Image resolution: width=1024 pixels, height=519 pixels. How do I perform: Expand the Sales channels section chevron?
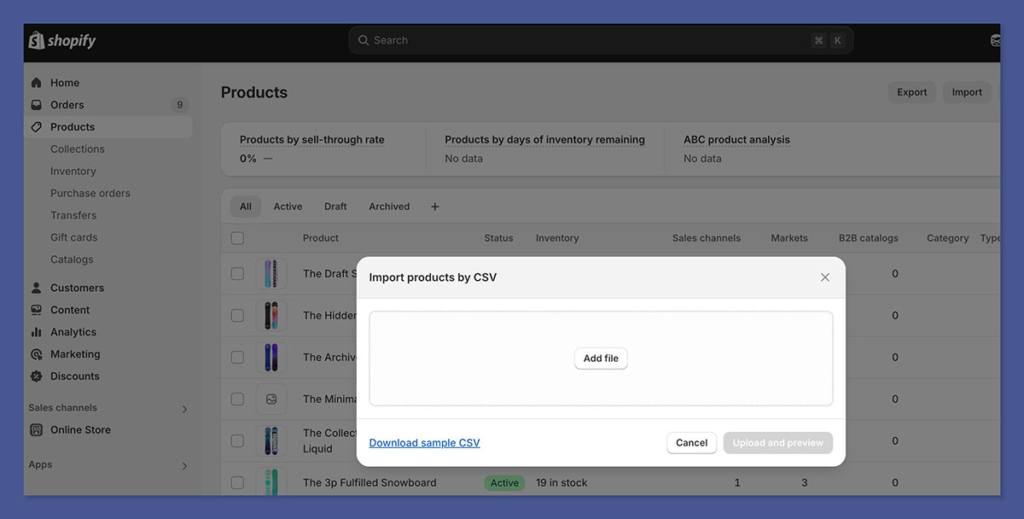click(x=184, y=409)
